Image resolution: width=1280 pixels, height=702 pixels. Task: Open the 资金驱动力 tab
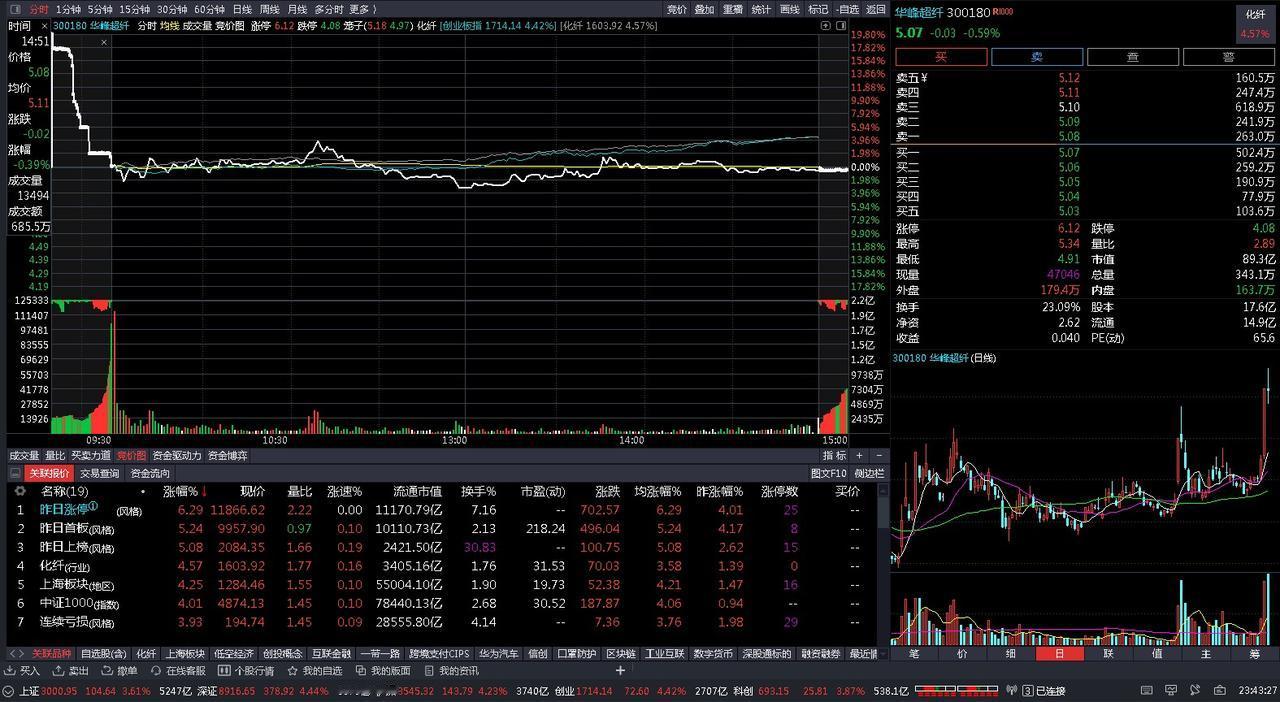(x=177, y=456)
